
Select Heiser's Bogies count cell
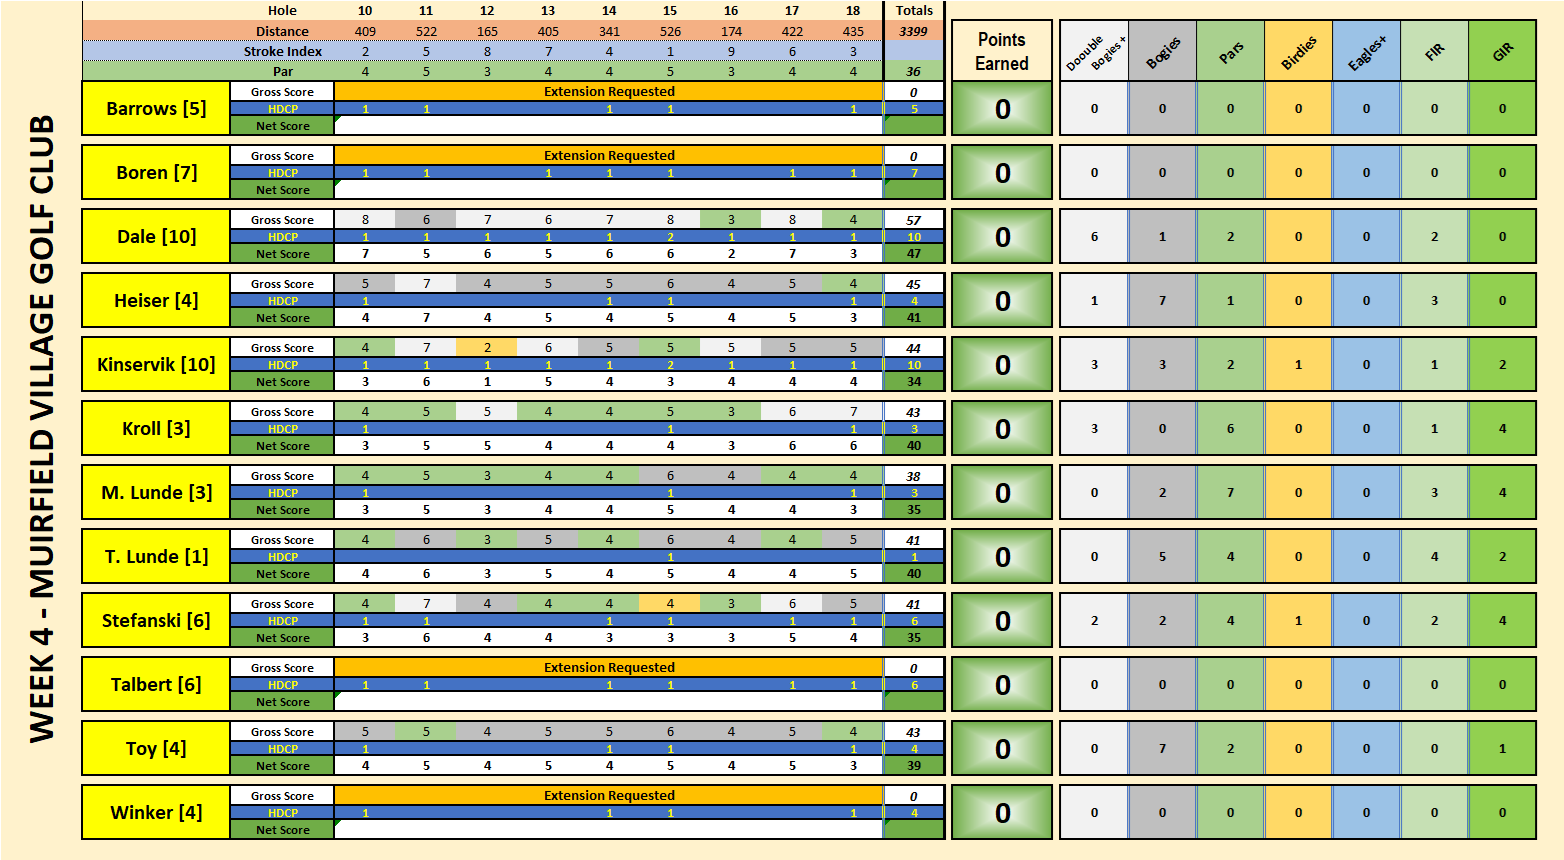coord(1162,301)
